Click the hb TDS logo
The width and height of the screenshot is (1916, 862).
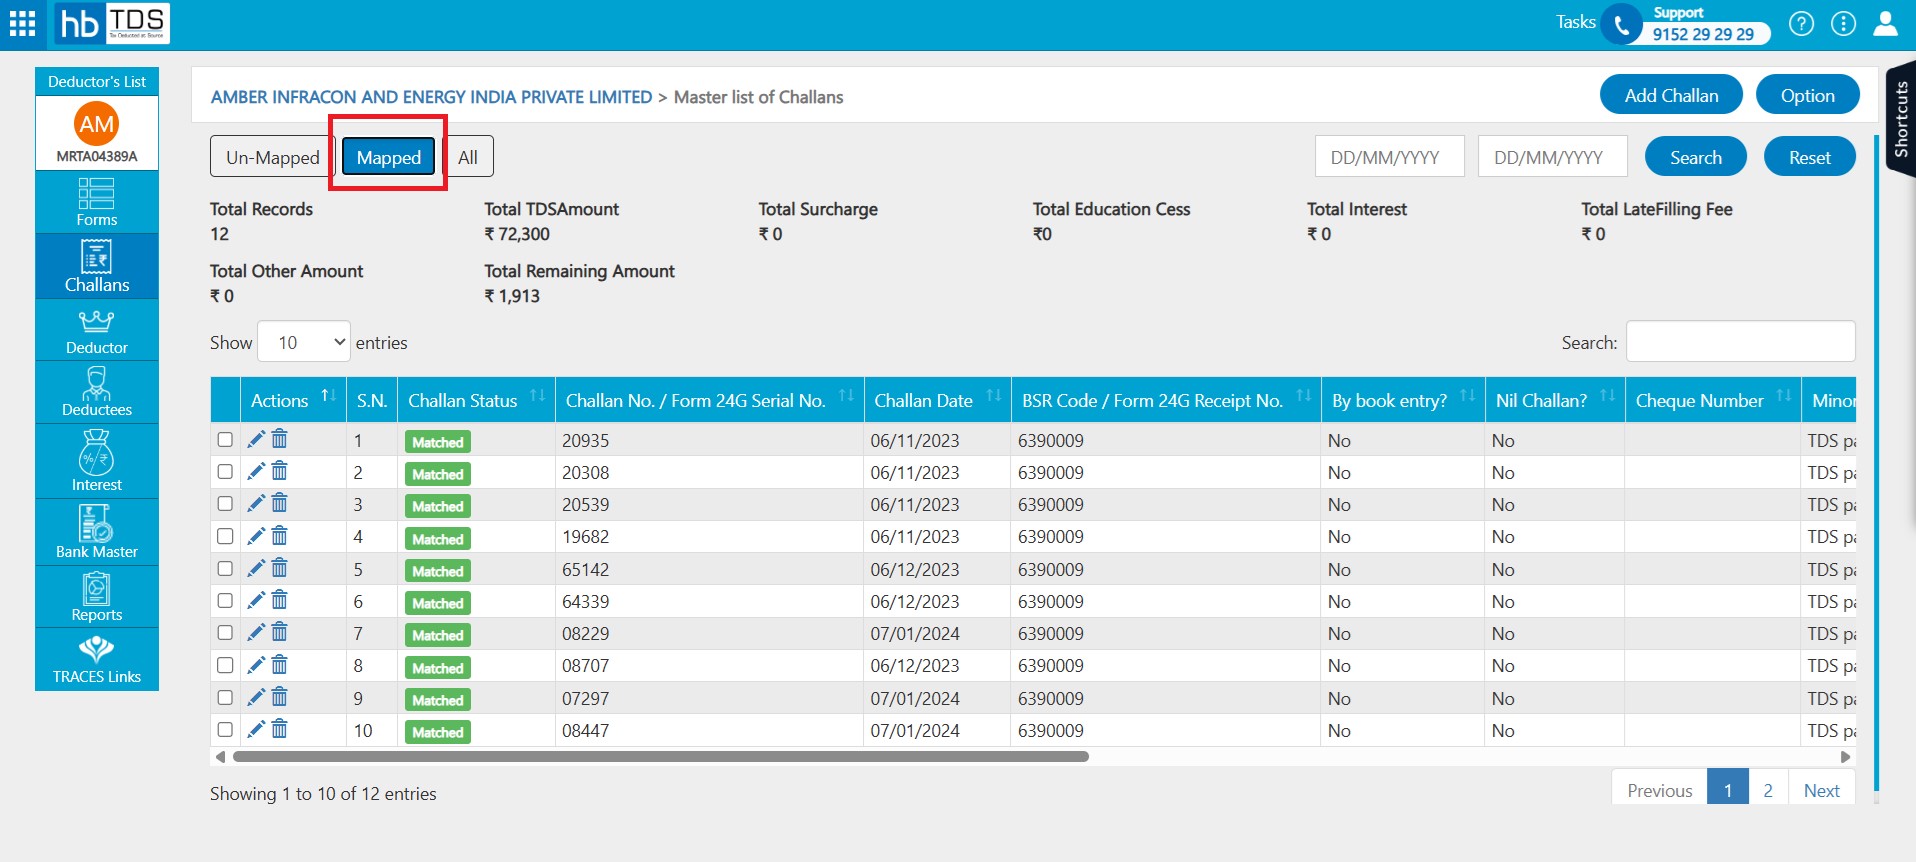(x=112, y=23)
